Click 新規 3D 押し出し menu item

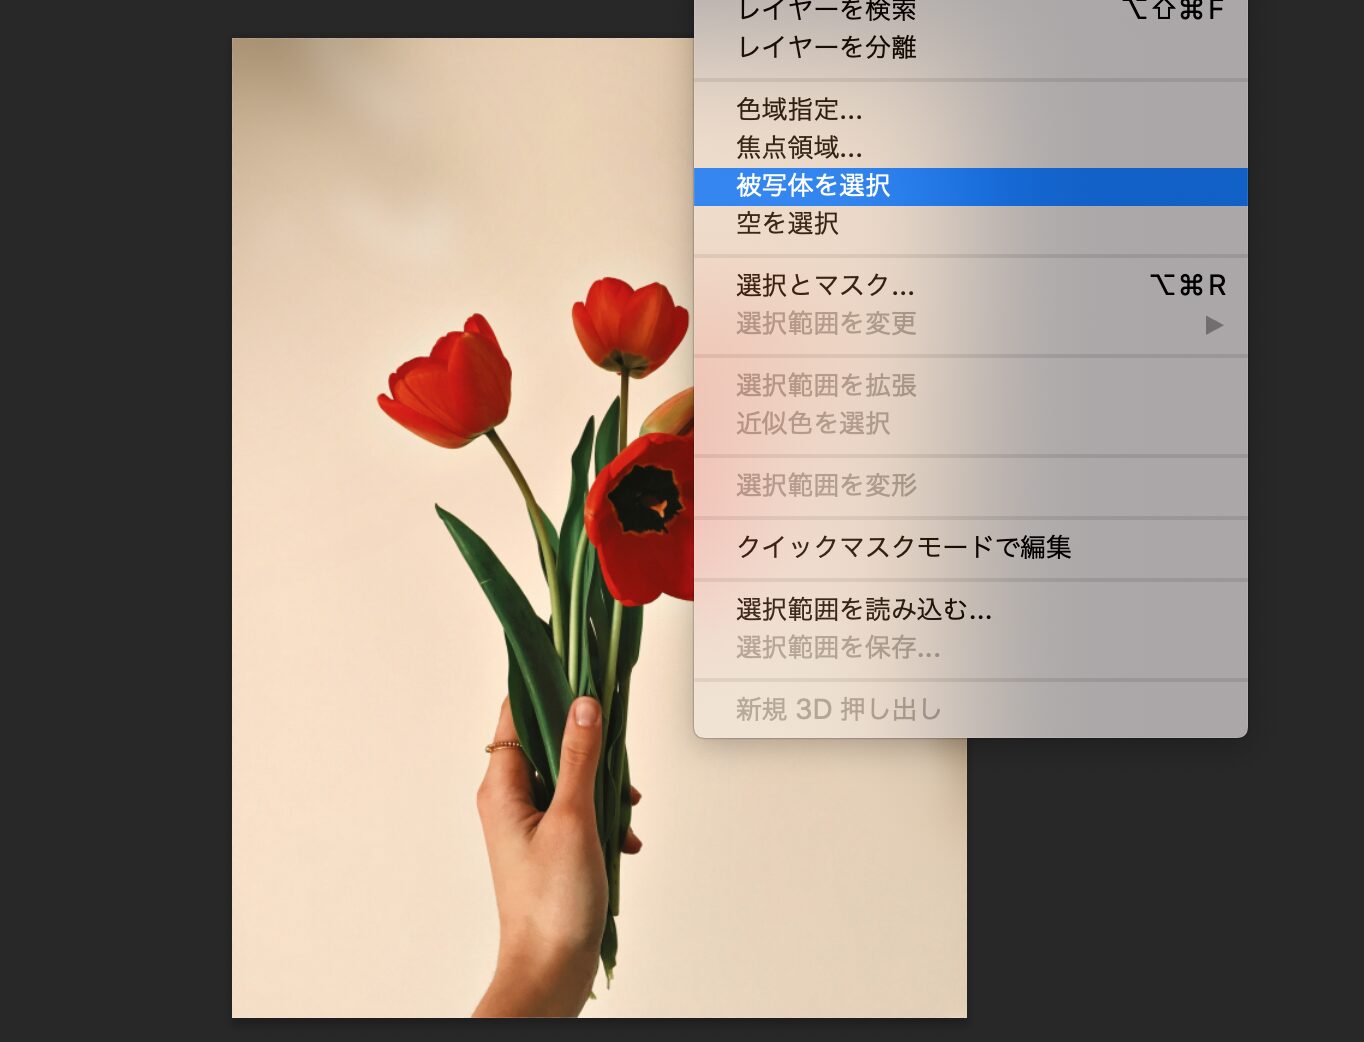[838, 710]
